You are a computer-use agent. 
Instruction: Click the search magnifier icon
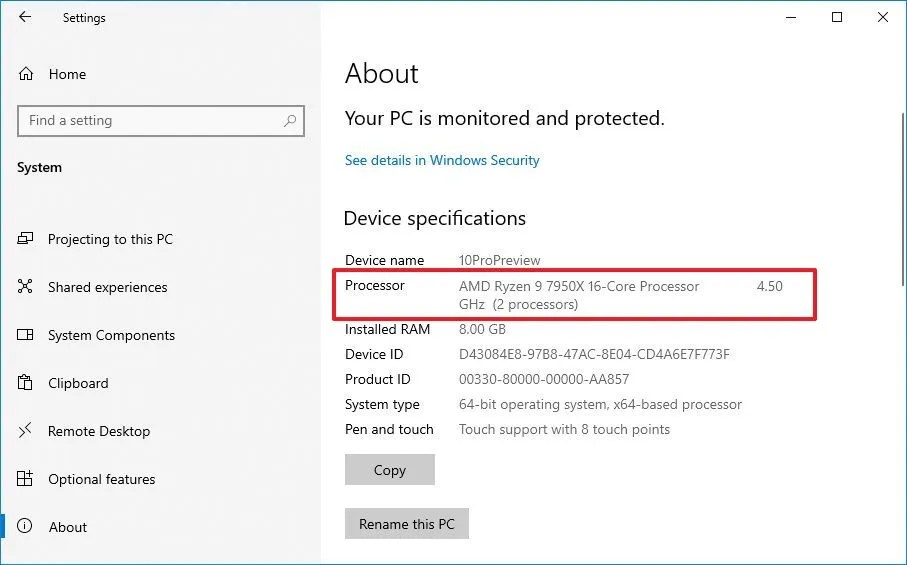(290, 121)
